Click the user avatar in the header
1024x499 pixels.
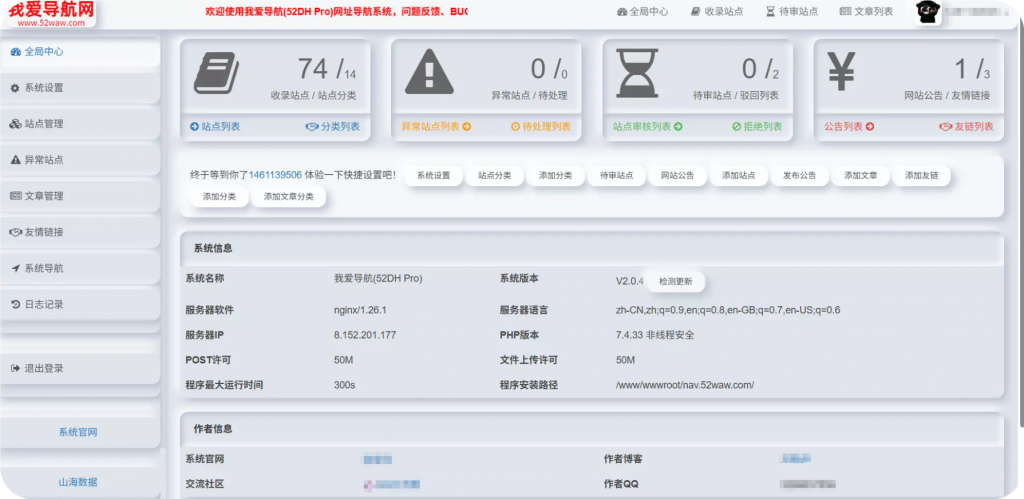point(927,12)
